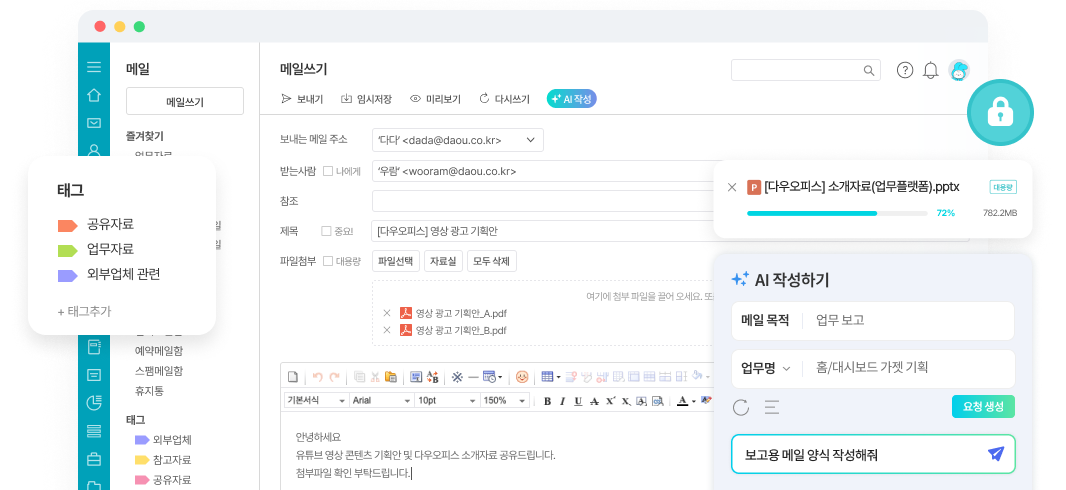Cancel the pptx file upload

click(732, 187)
